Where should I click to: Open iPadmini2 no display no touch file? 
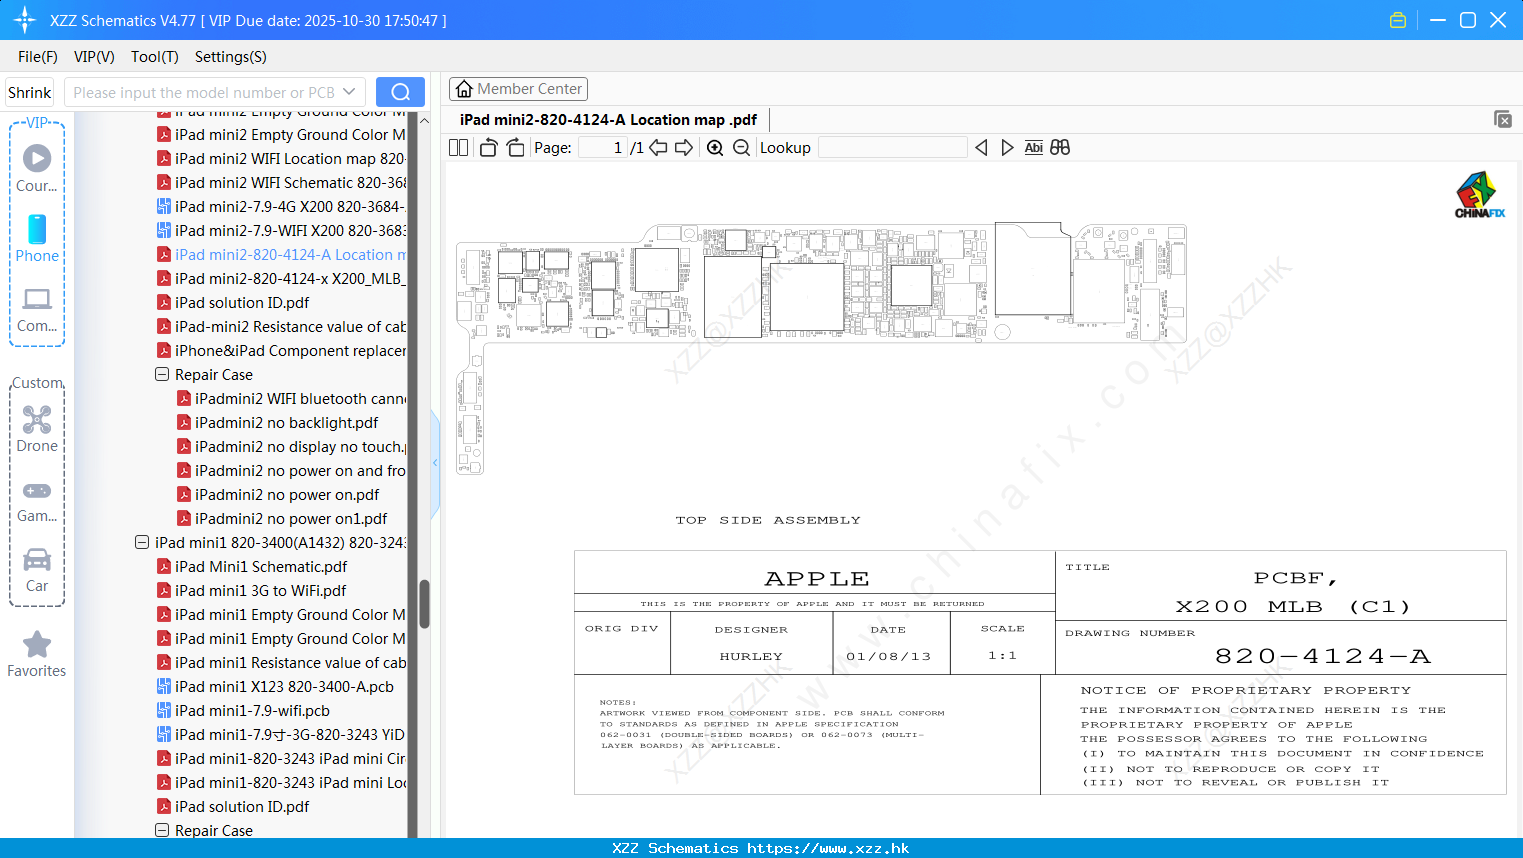(291, 447)
